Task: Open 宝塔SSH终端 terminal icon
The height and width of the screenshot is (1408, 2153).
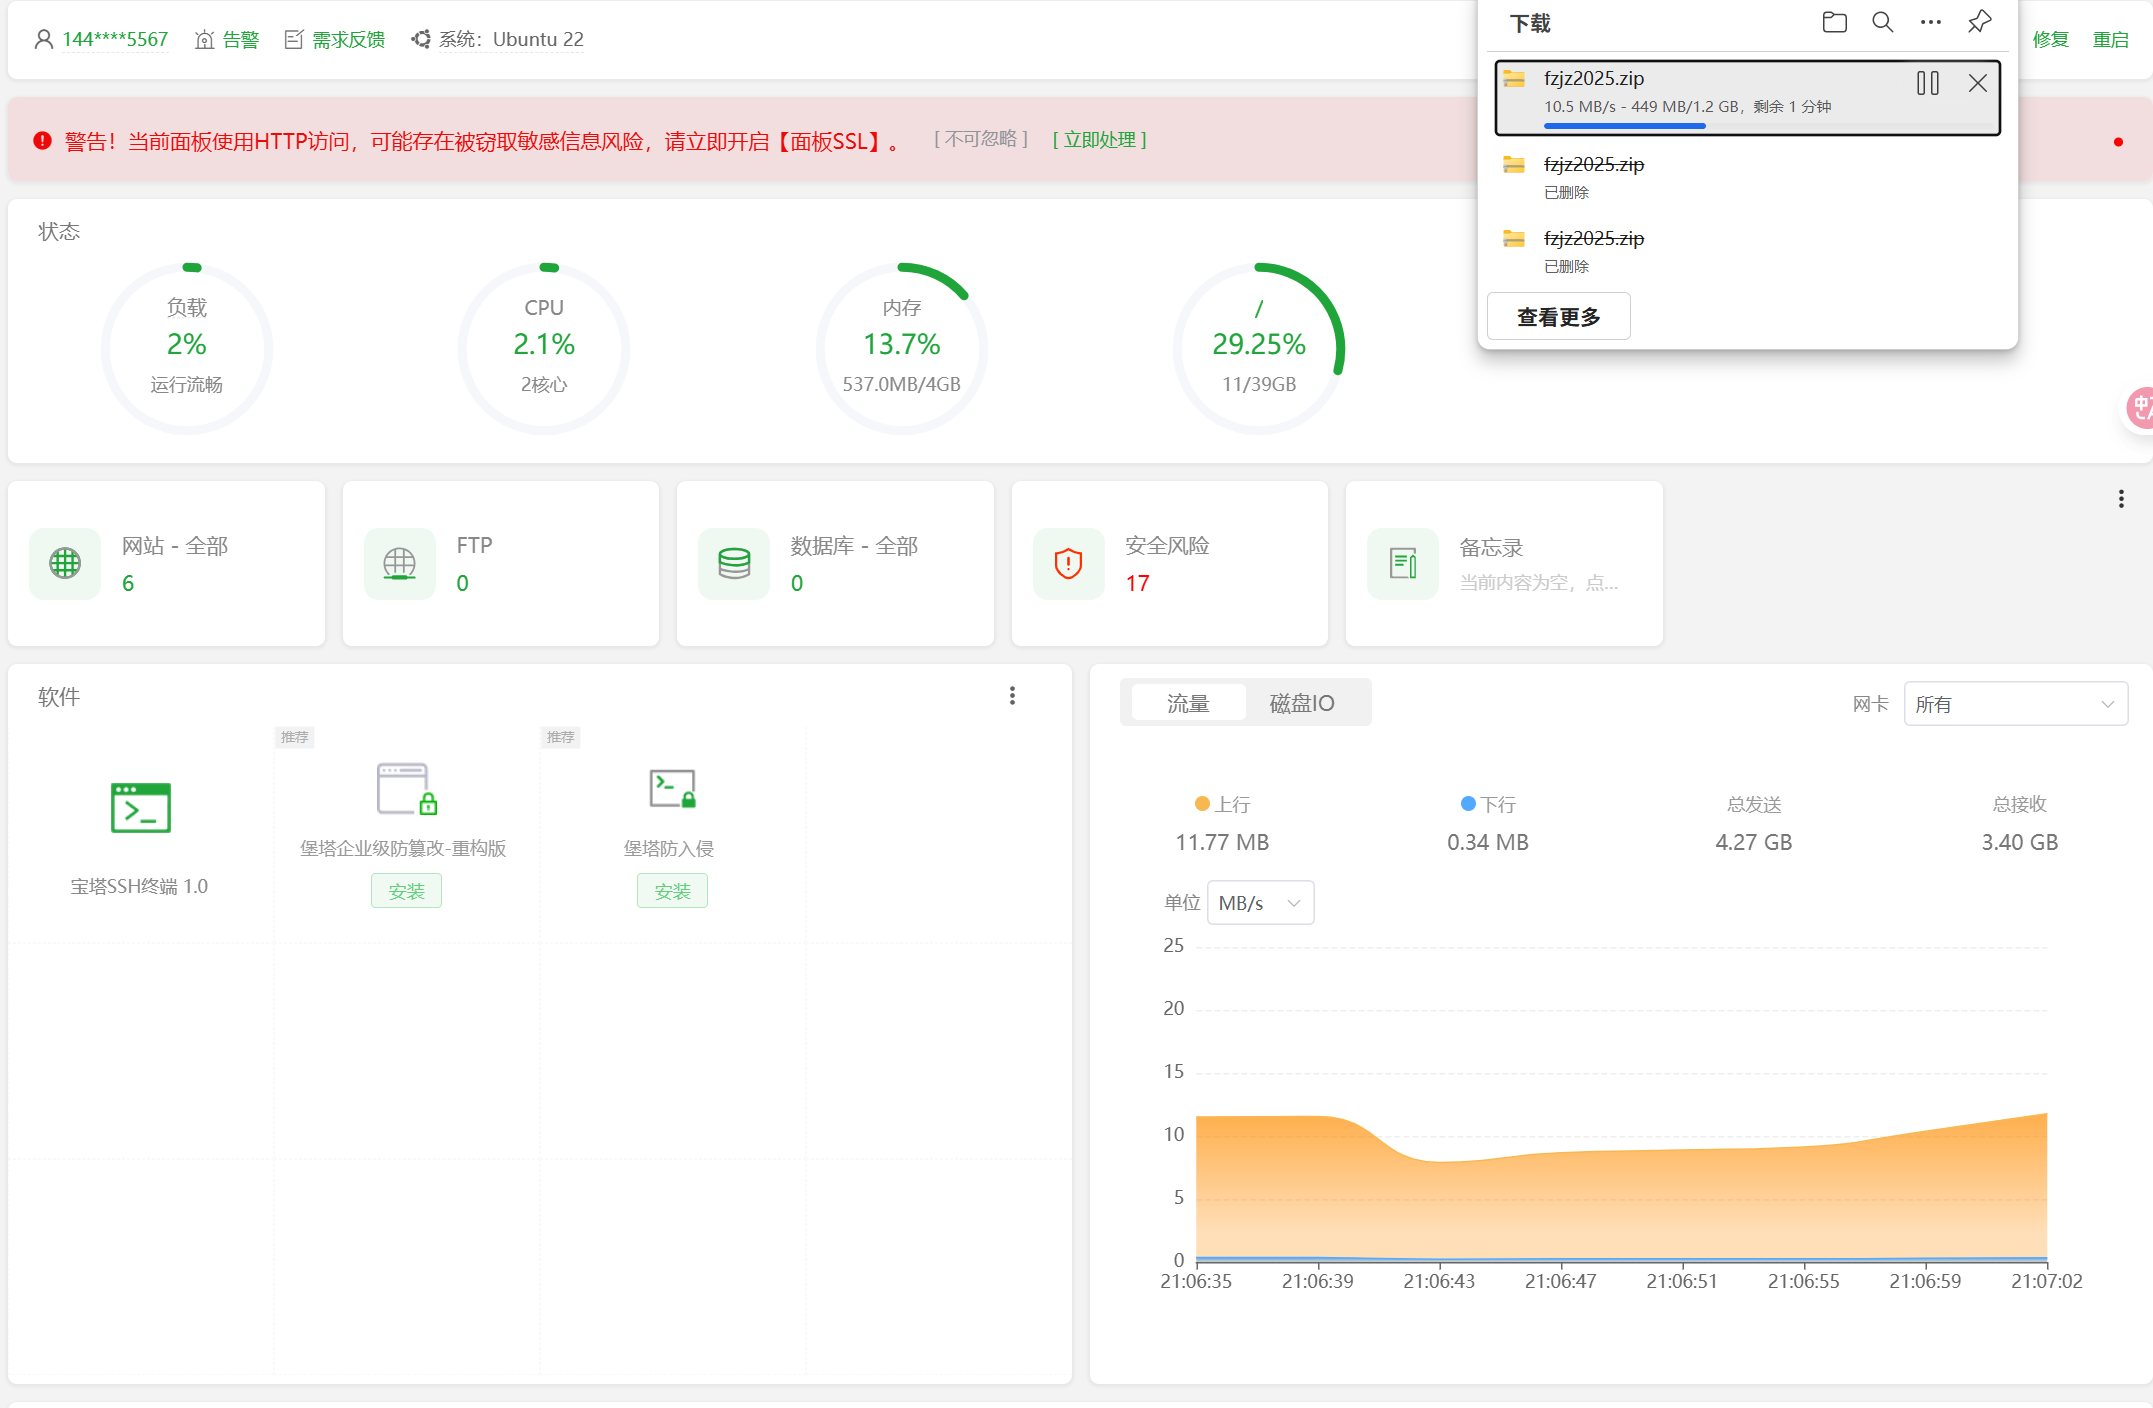Action: [141, 808]
